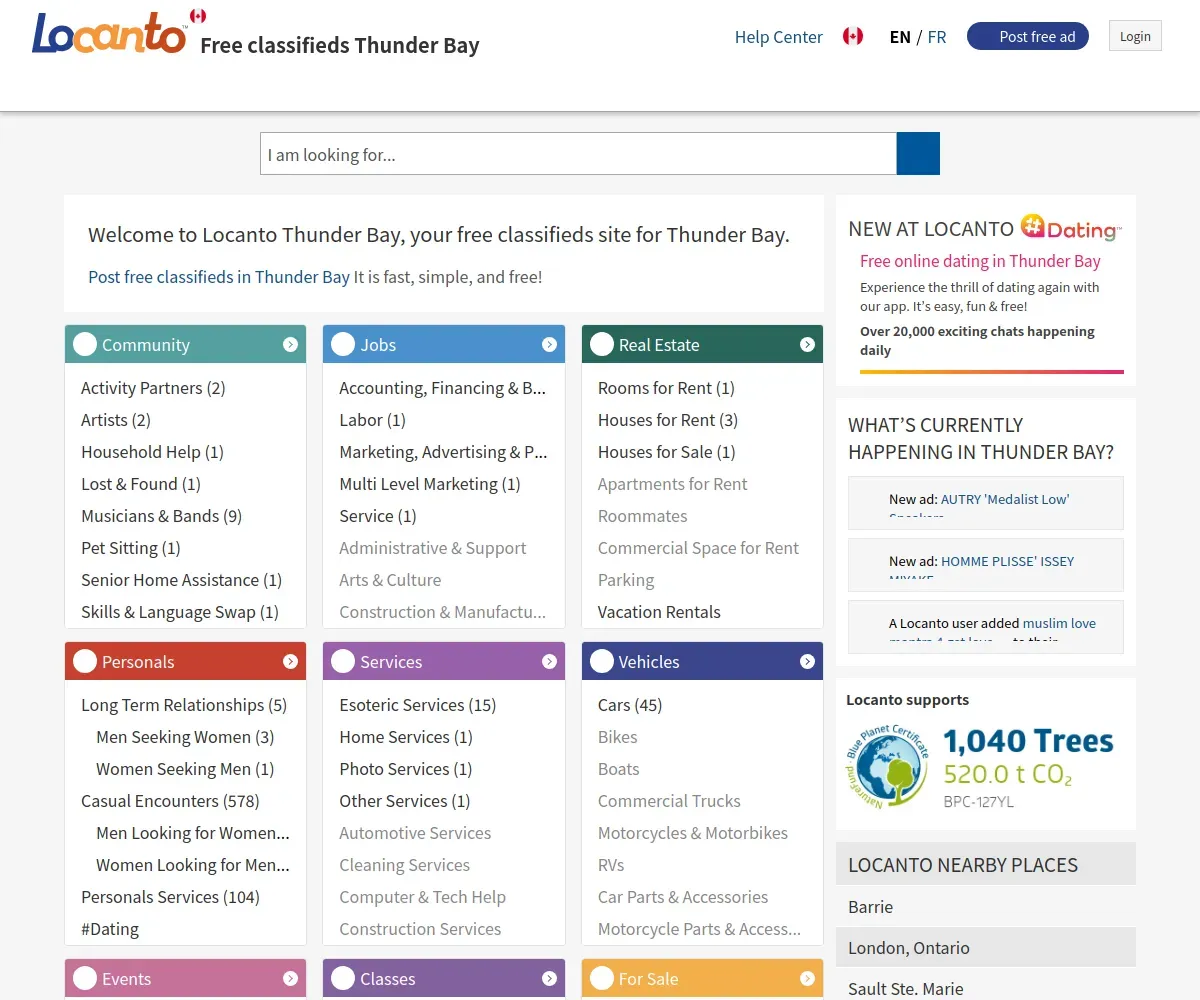Viewport: 1200px width, 1000px height.
Task: Switch language to FR
Action: (x=937, y=37)
